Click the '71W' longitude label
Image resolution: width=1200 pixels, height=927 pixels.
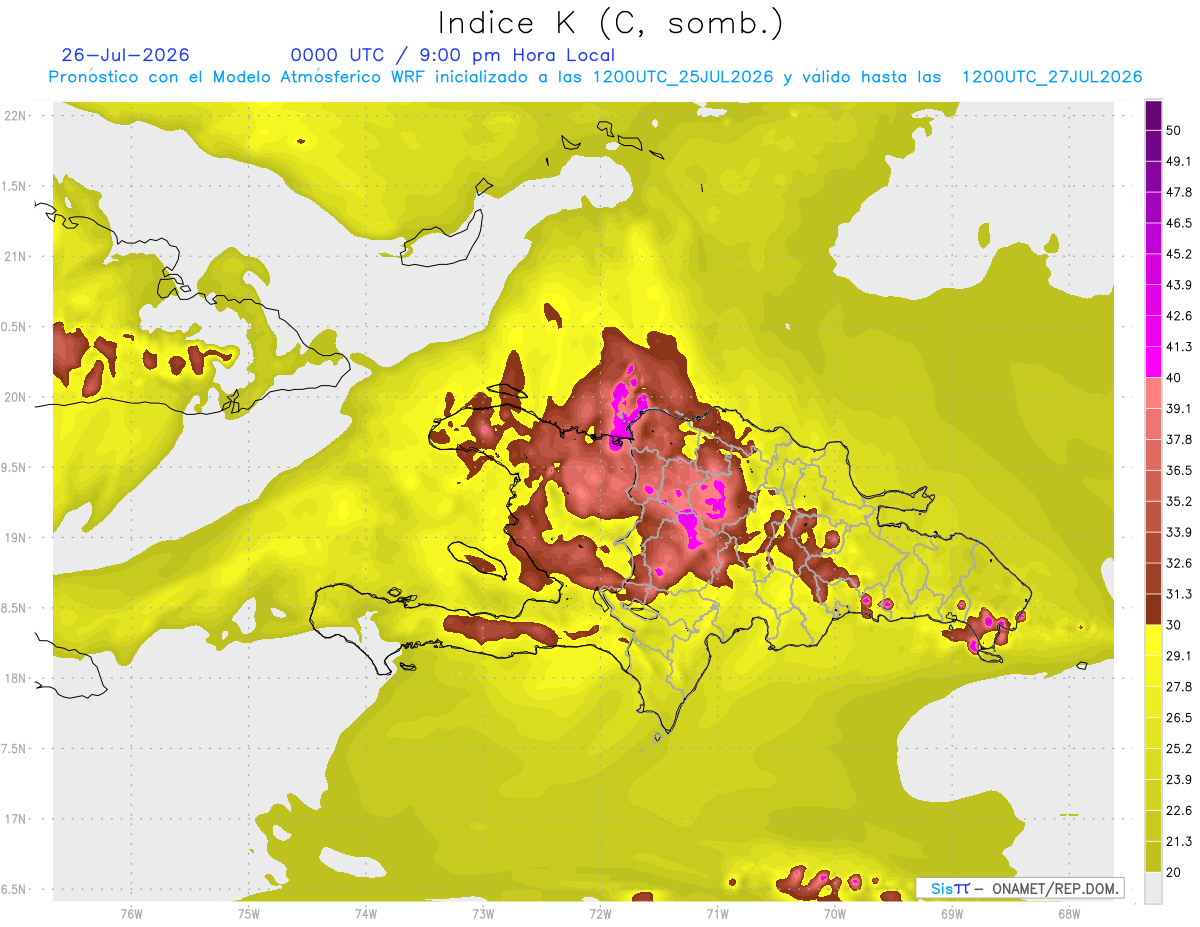[717, 913]
